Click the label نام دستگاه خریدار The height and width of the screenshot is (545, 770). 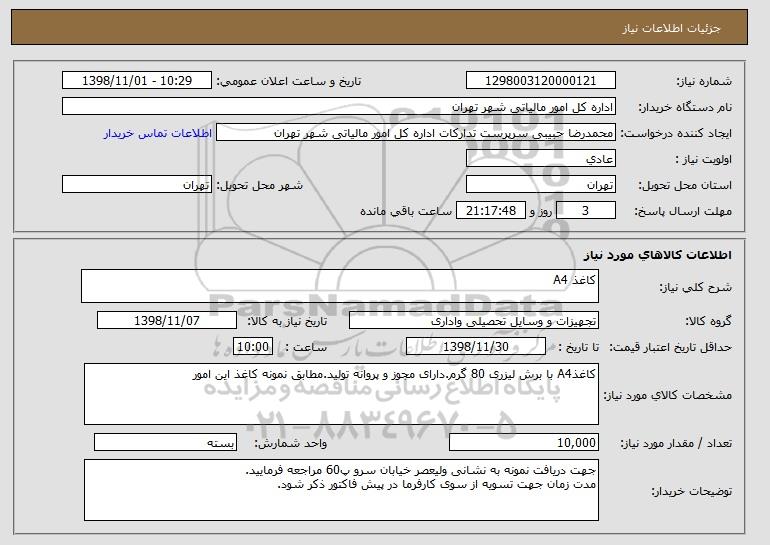[685, 107]
